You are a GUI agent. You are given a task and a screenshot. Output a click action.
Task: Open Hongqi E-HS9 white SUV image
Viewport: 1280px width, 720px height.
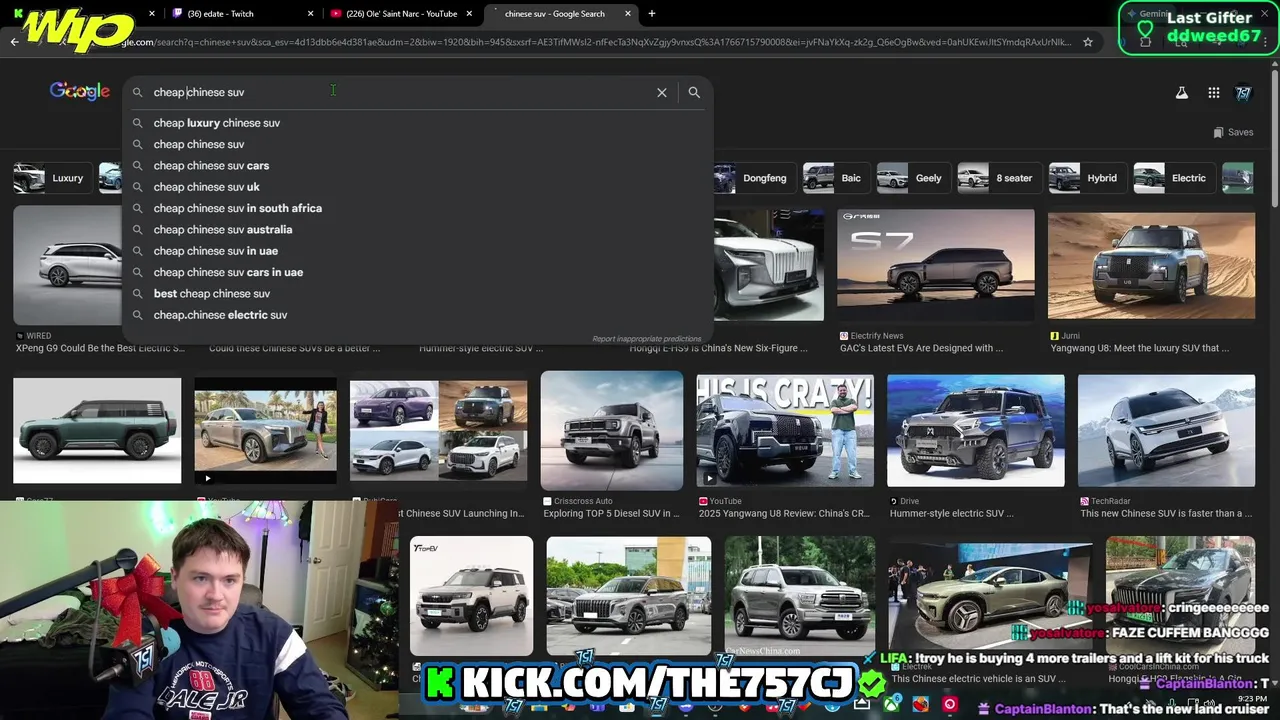(769, 265)
